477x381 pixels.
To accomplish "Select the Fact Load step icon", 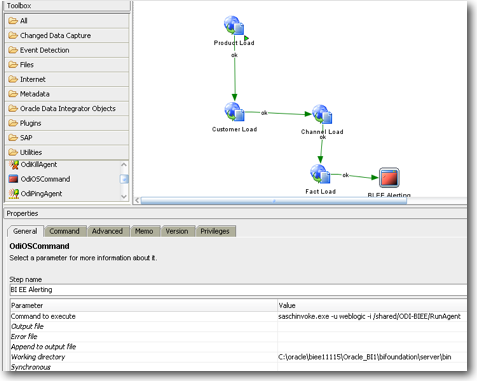I will coord(320,174).
